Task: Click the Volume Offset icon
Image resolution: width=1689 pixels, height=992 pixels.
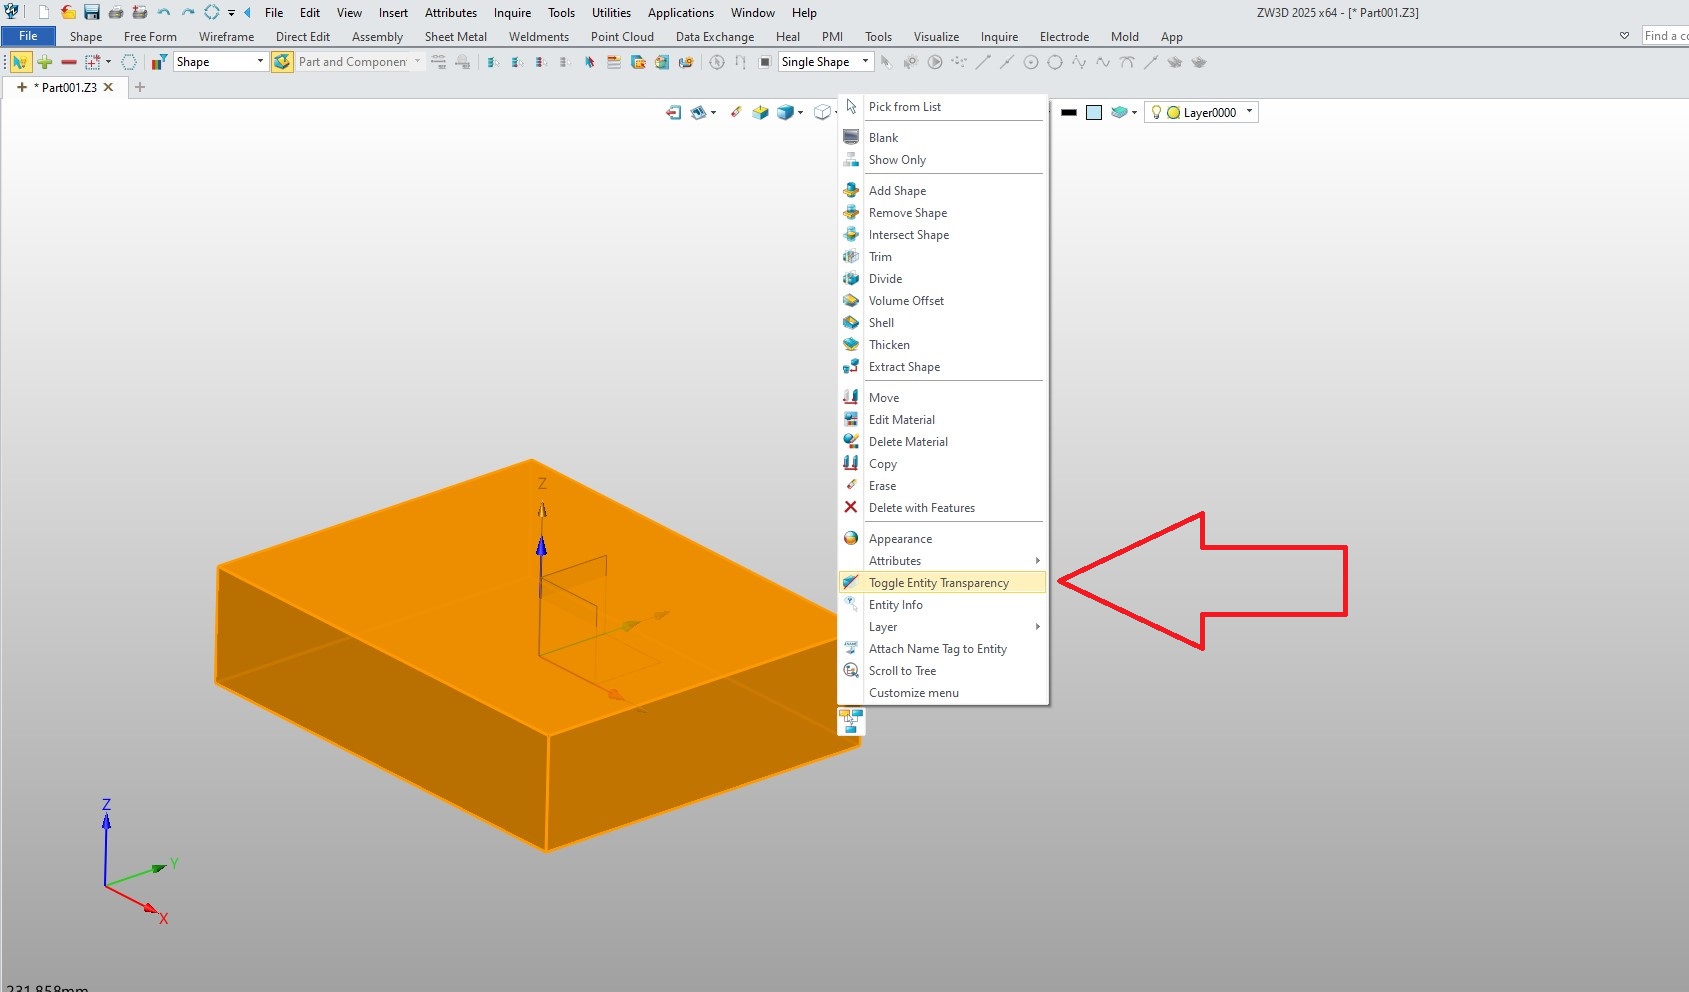Action: point(851,300)
